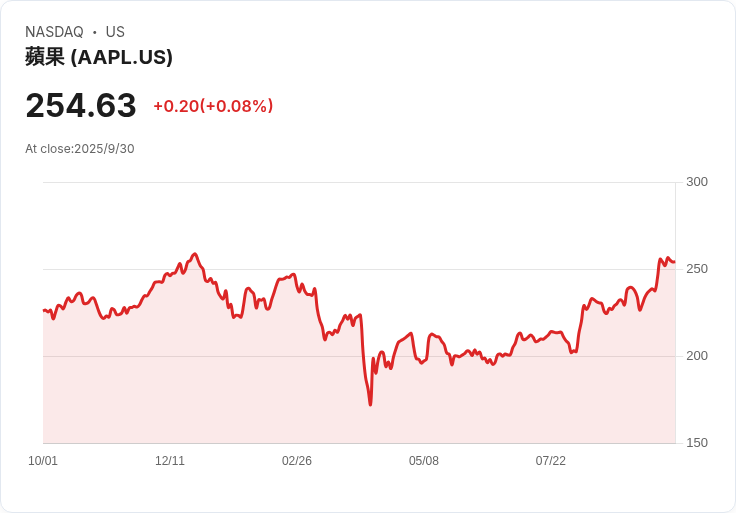
Task: Select the 05/08 date axis label
Action: point(424,461)
